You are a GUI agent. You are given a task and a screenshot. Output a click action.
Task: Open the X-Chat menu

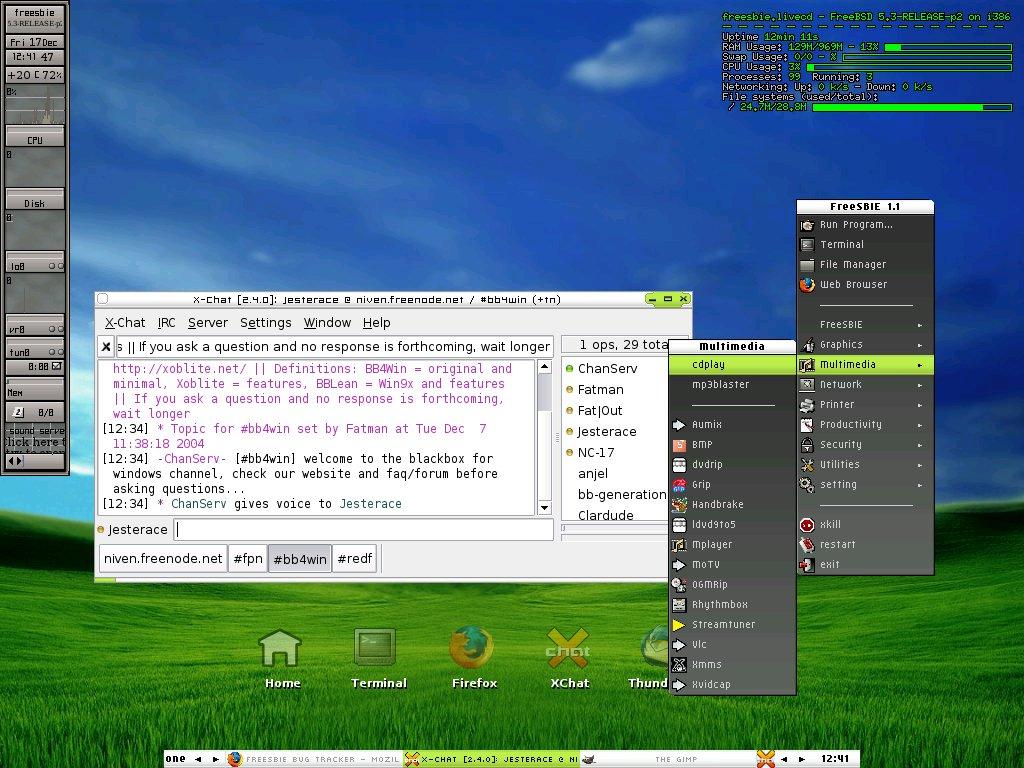tap(125, 323)
